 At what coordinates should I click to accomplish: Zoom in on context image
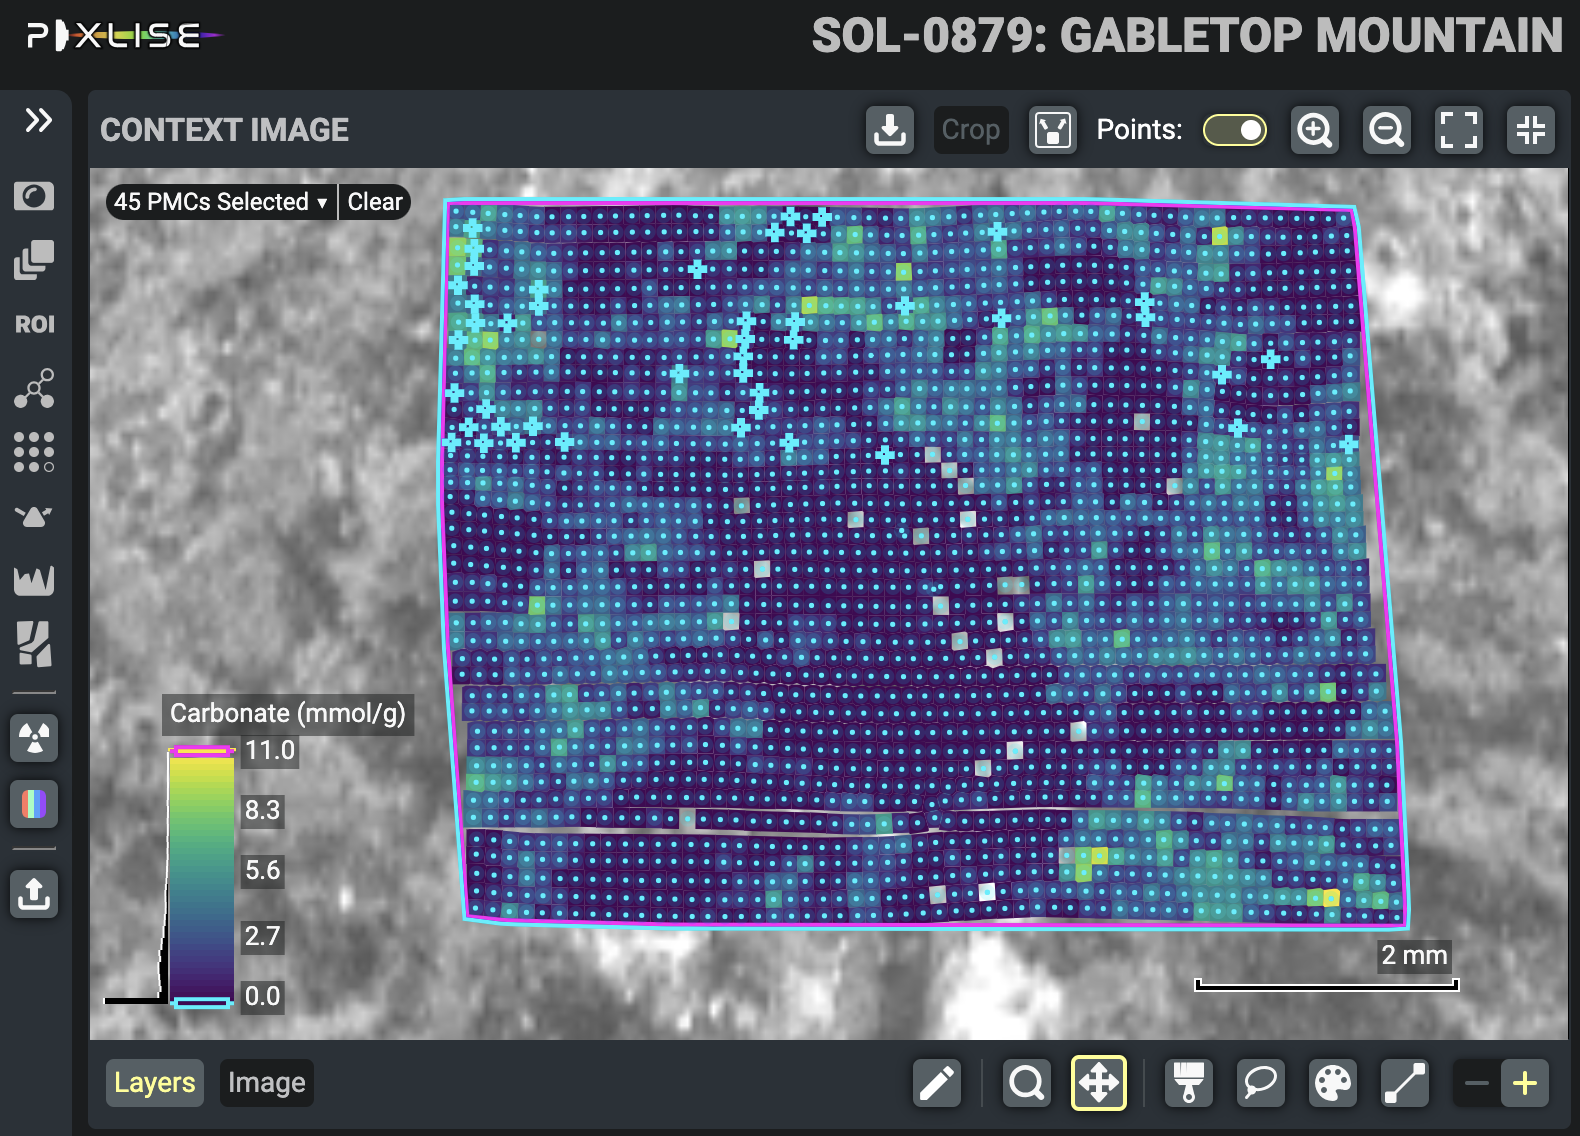click(1315, 130)
